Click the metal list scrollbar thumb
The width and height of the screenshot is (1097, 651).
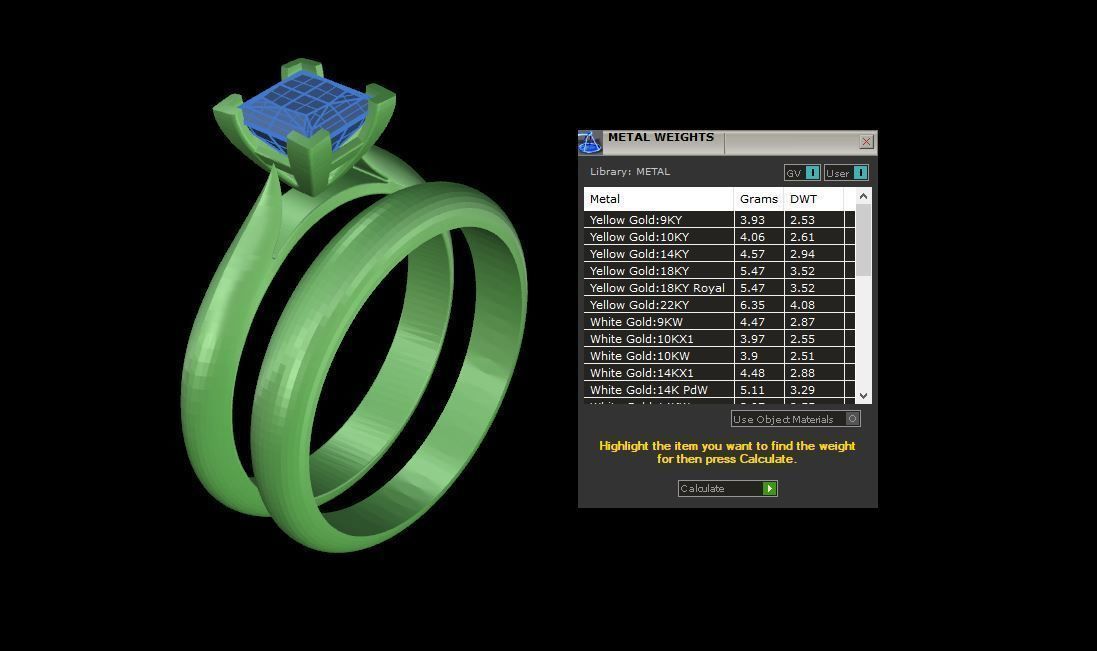(863, 240)
